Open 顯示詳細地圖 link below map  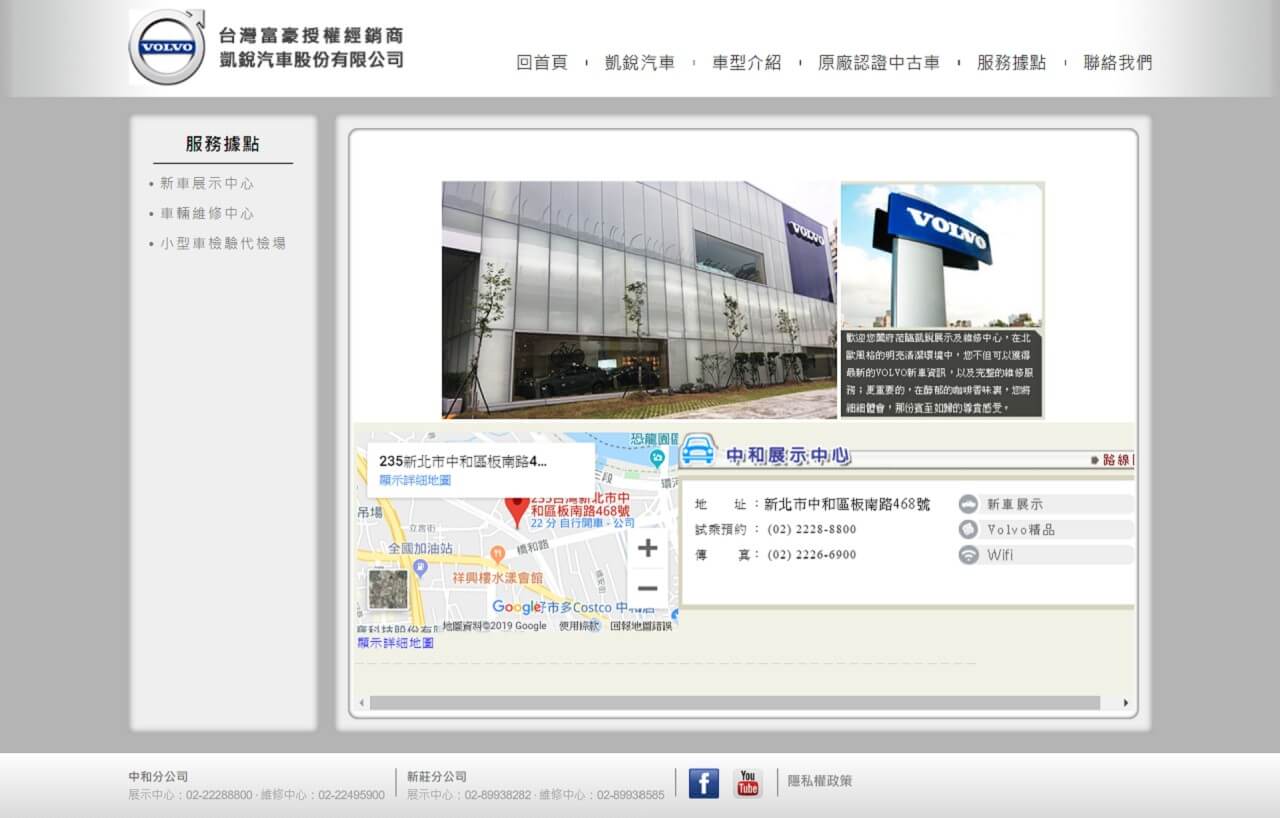tap(396, 643)
